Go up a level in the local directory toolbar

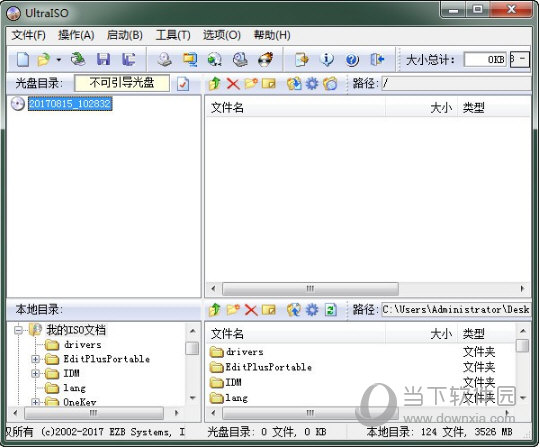coord(215,310)
